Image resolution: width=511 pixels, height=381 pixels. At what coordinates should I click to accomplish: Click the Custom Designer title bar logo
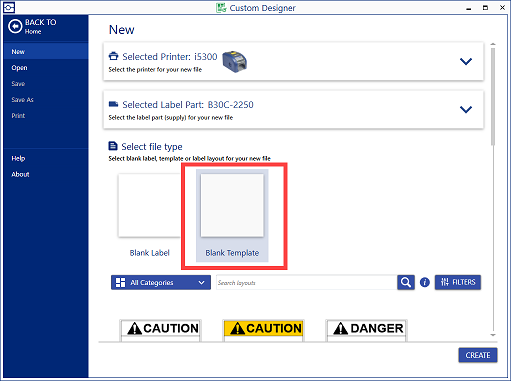point(221,7)
